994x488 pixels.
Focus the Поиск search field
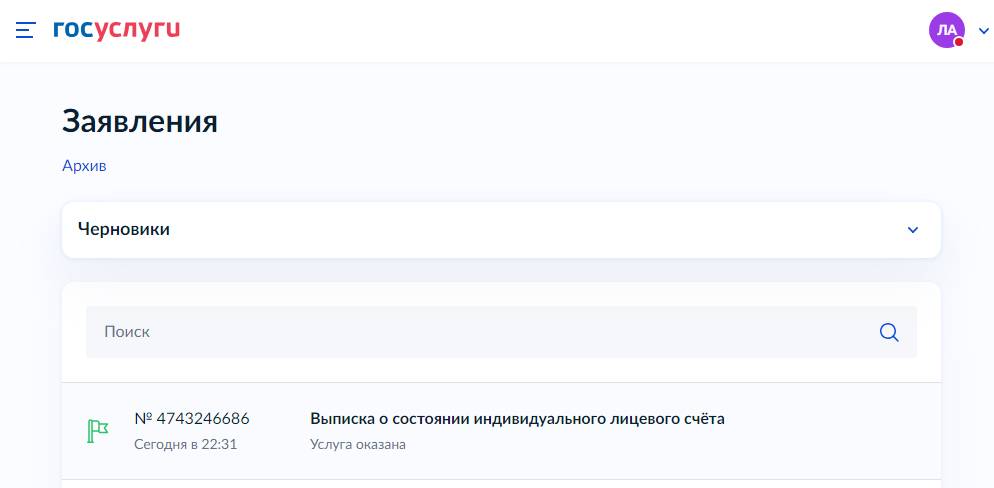click(x=482, y=332)
